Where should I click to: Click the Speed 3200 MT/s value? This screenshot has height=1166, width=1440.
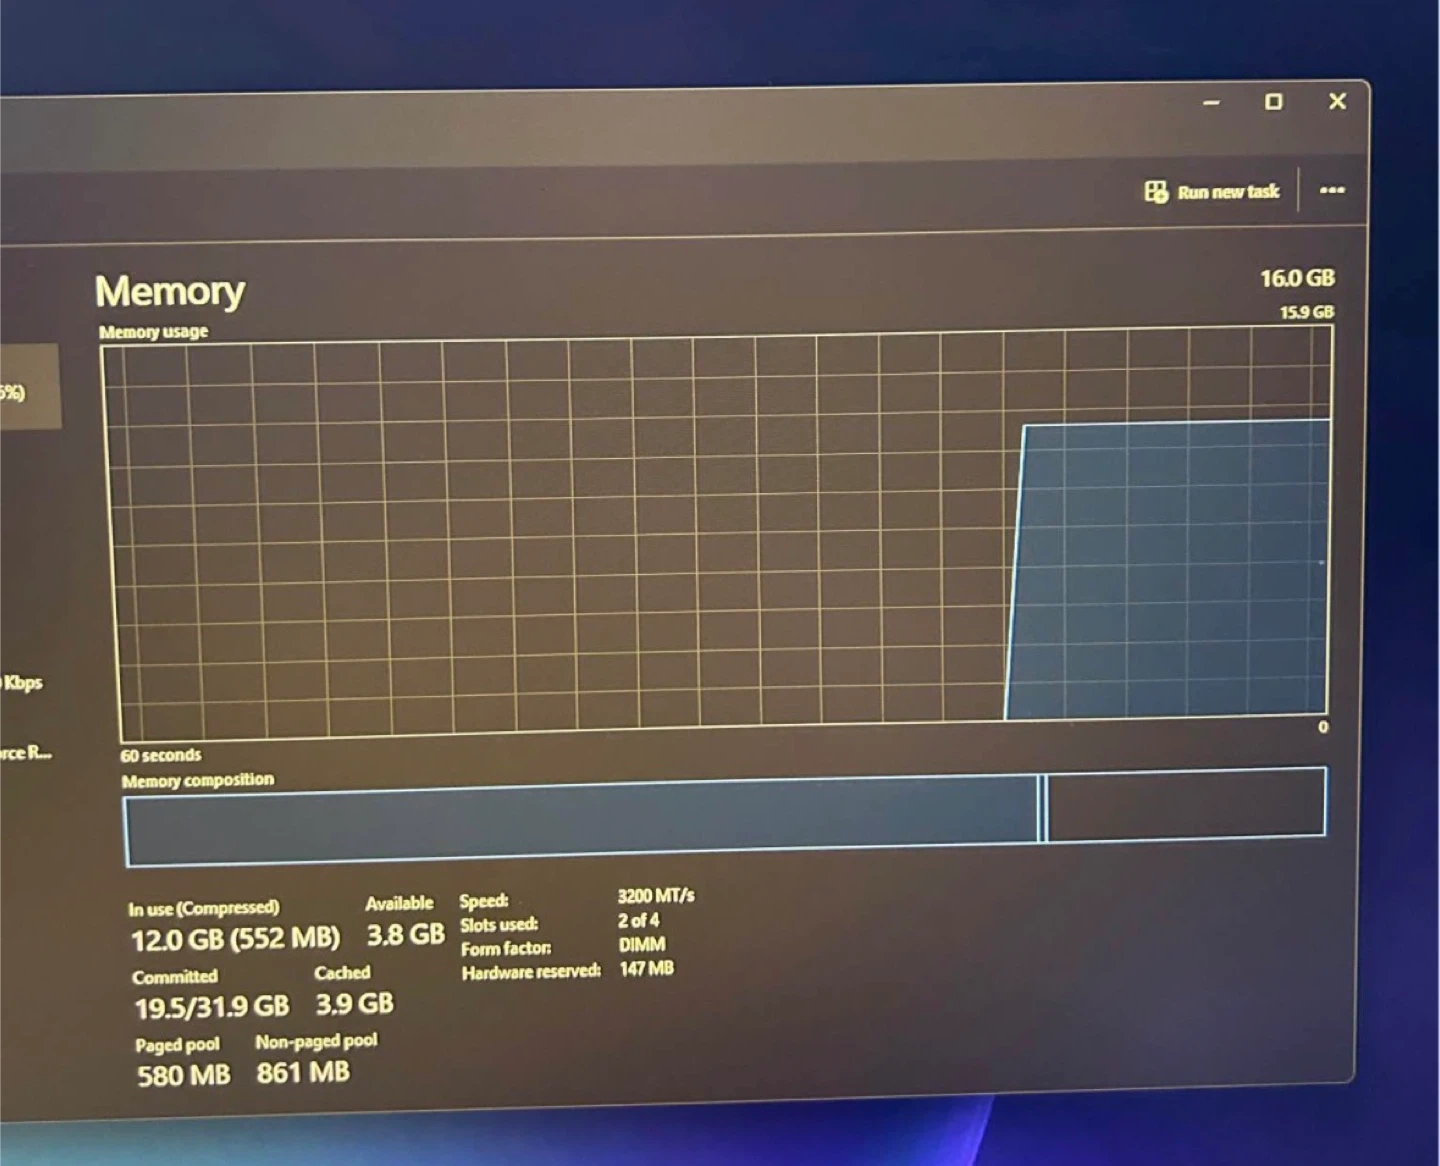click(x=655, y=896)
